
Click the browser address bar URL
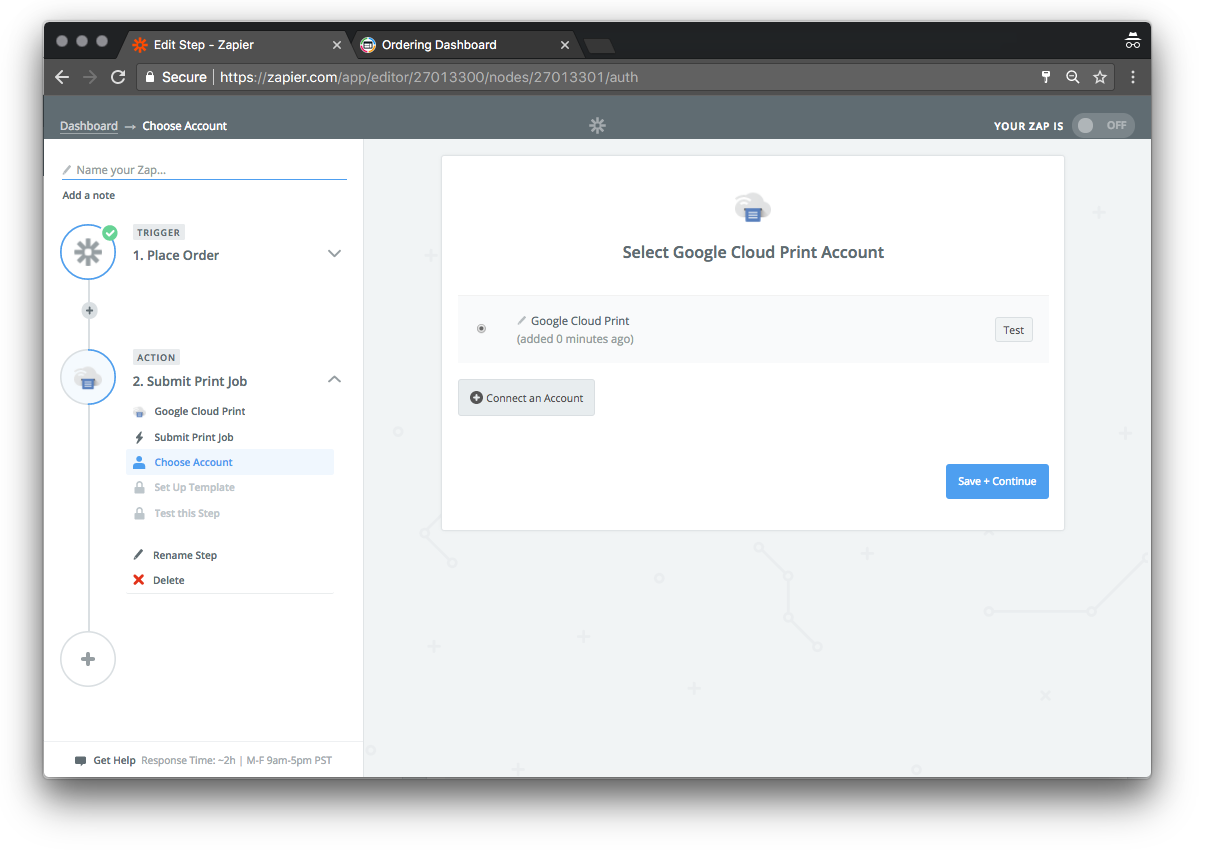[429, 77]
